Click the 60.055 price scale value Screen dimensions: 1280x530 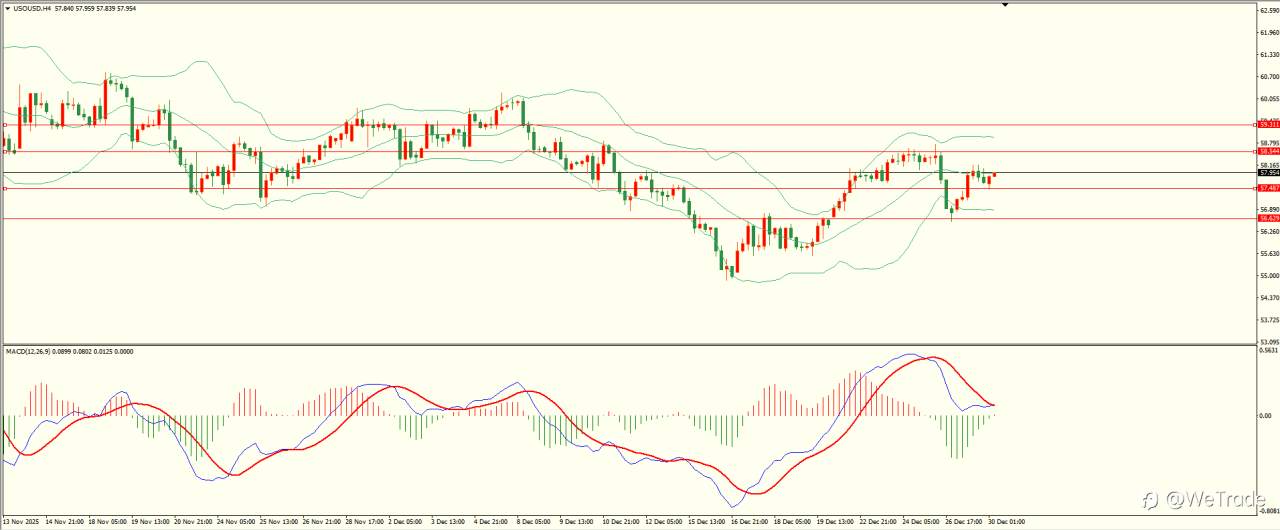click(x=1270, y=99)
